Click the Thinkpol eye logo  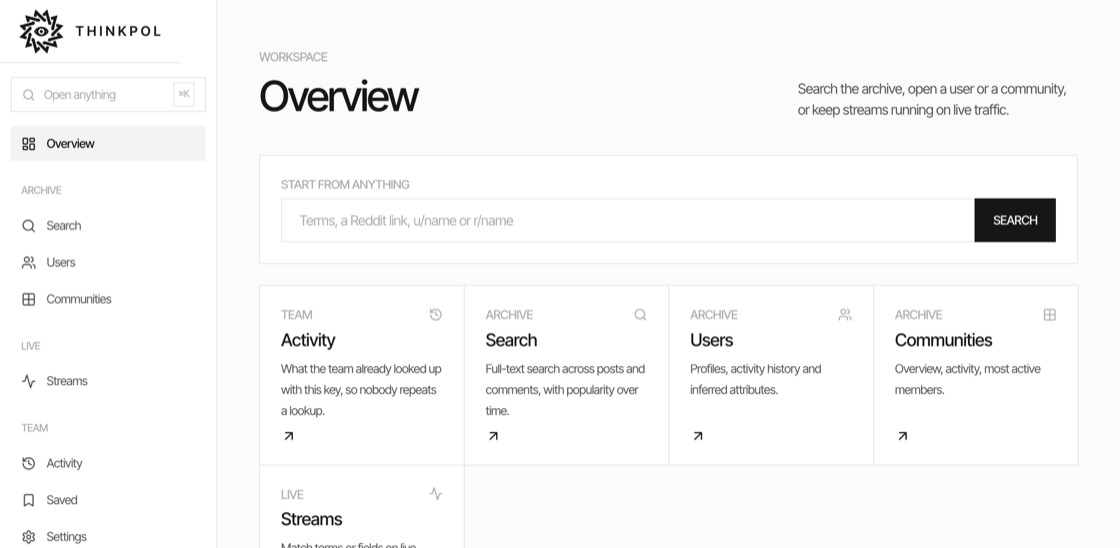[41, 31]
